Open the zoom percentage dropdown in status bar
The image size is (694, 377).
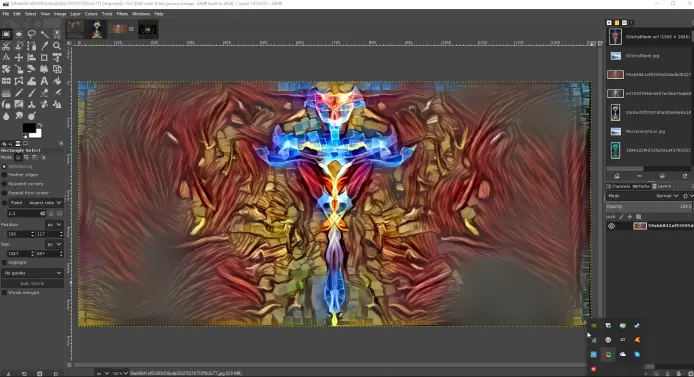[120, 373]
